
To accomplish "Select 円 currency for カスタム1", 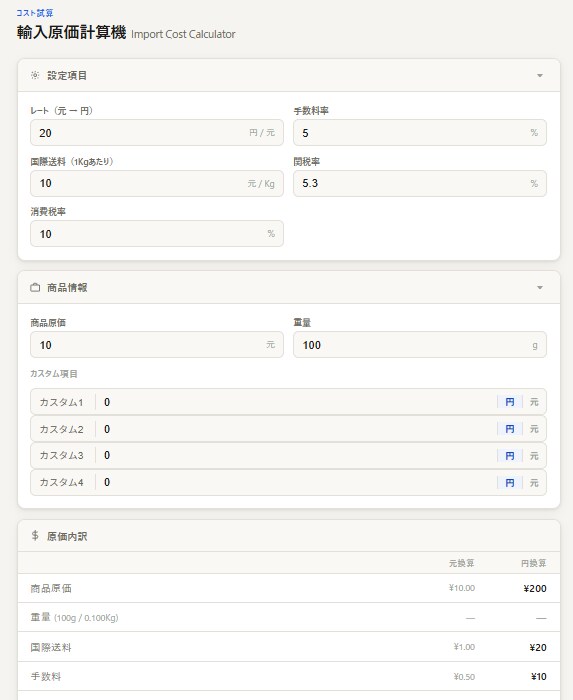I will coord(510,402).
